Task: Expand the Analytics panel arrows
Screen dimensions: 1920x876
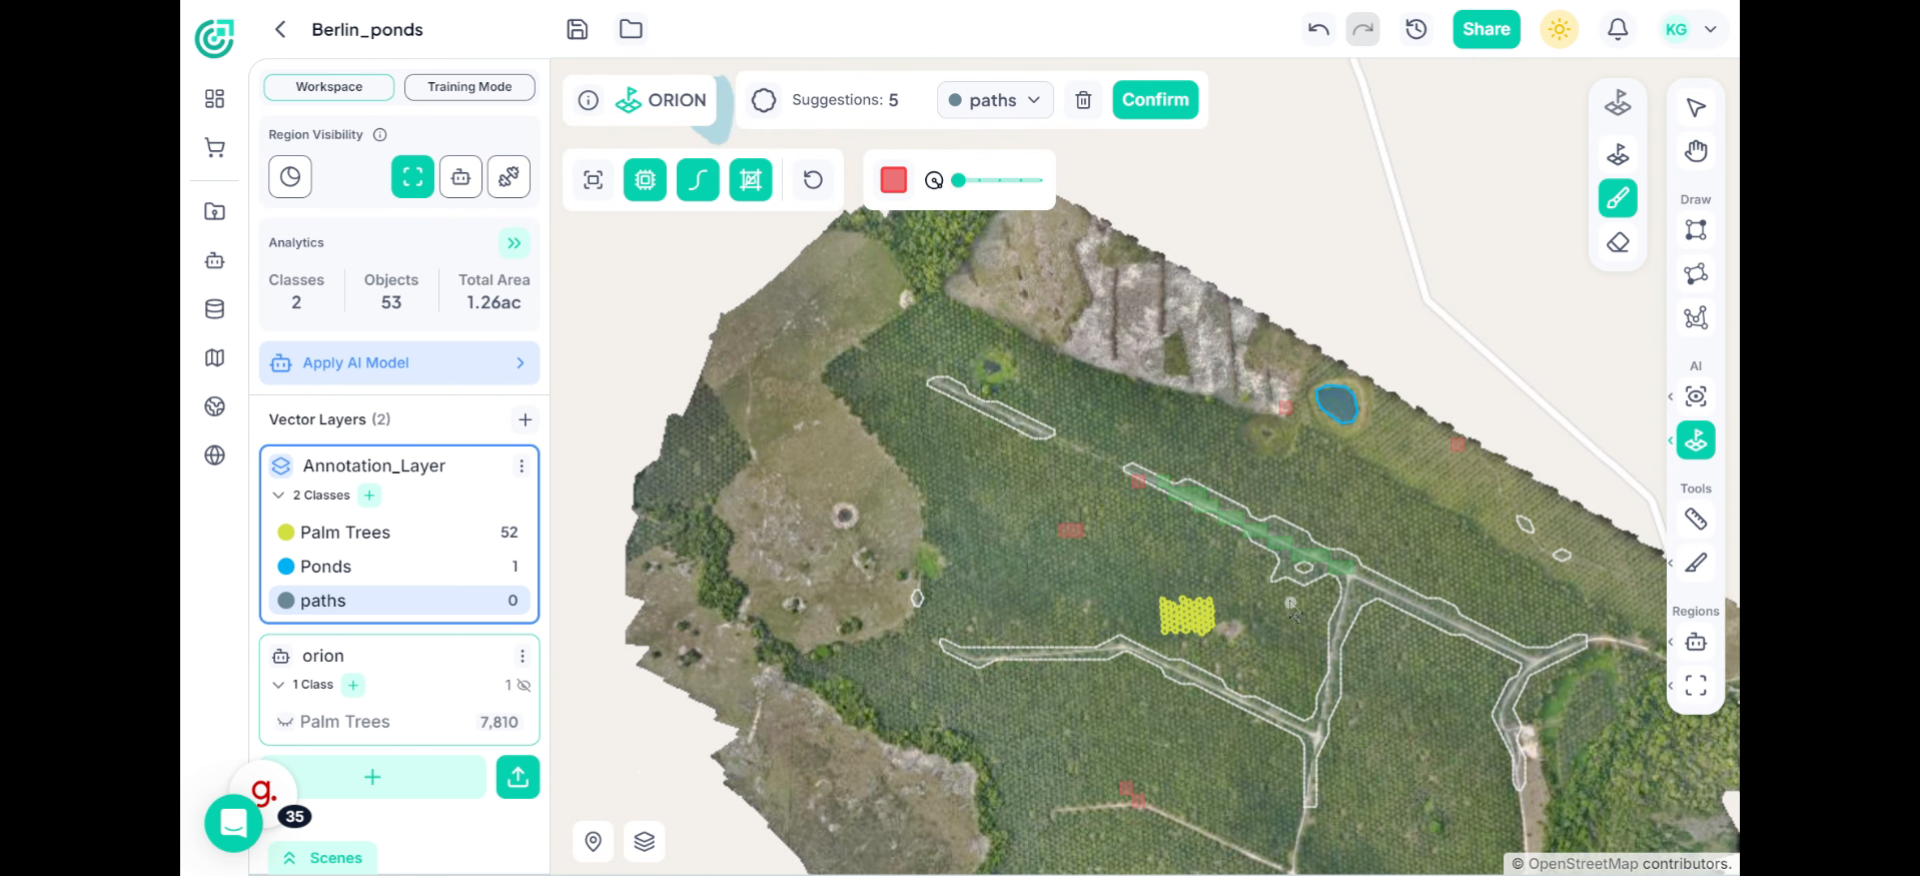Action: 514,243
